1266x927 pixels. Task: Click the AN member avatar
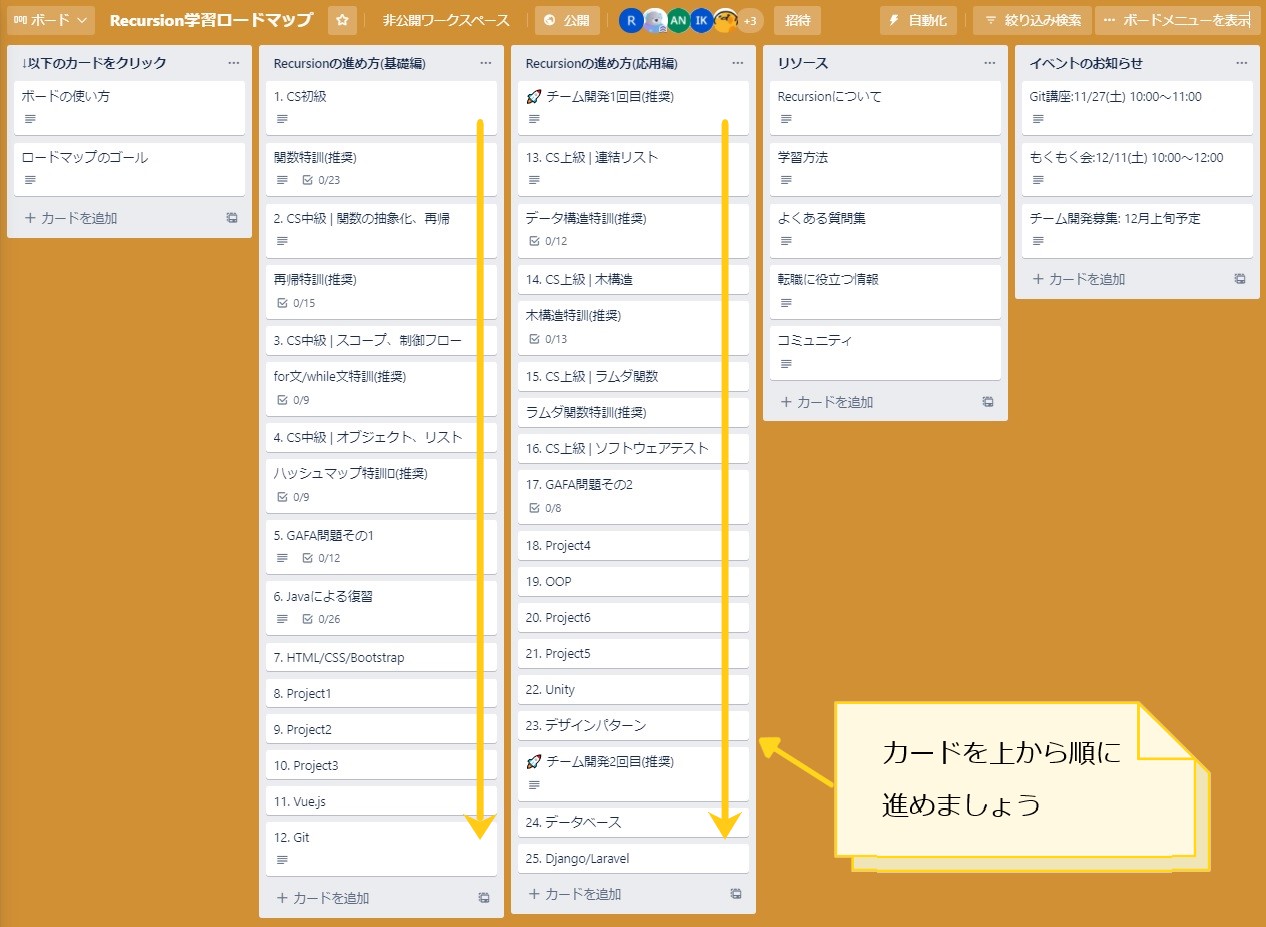(x=679, y=20)
